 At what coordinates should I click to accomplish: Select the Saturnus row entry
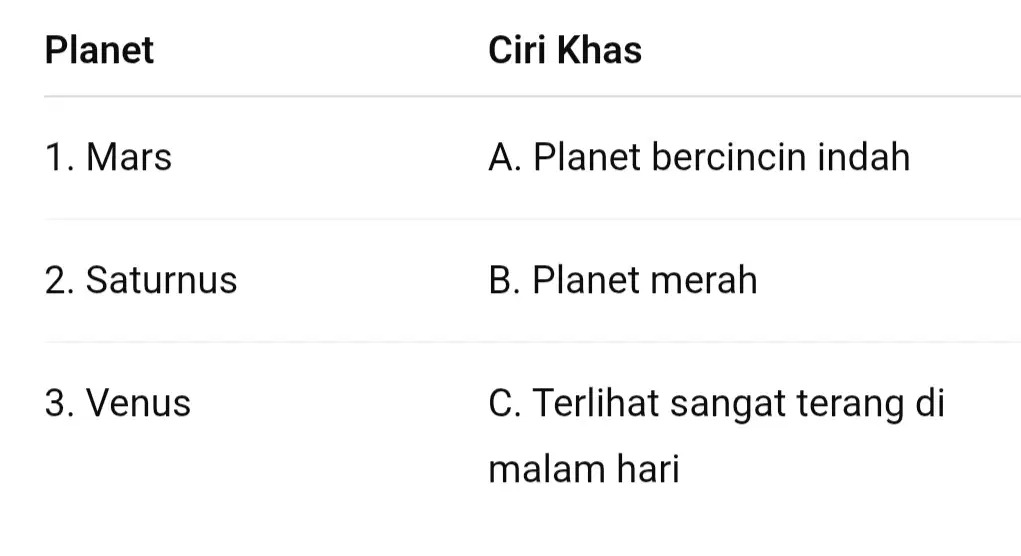[141, 280]
